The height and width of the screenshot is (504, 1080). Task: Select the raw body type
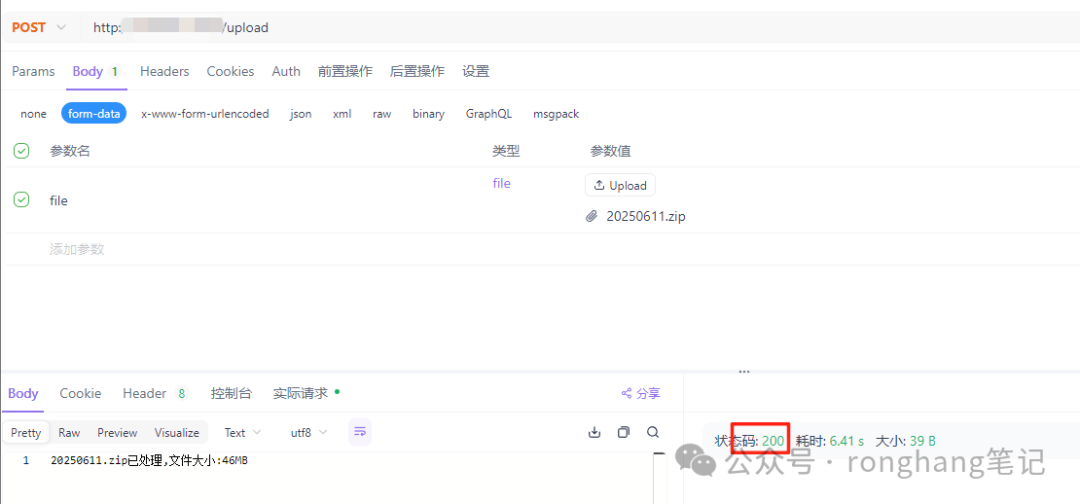[x=382, y=114]
